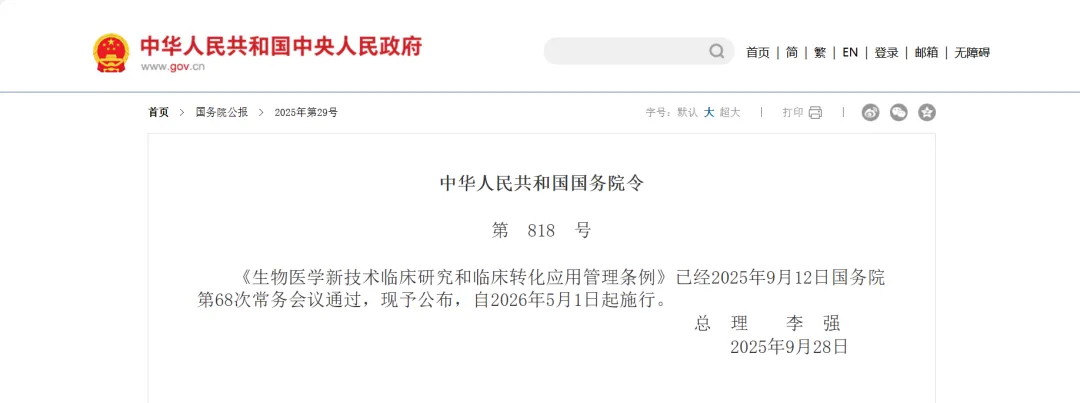Switch site language to EN
This screenshot has height=403, width=1080.
(x=850, y=52)
